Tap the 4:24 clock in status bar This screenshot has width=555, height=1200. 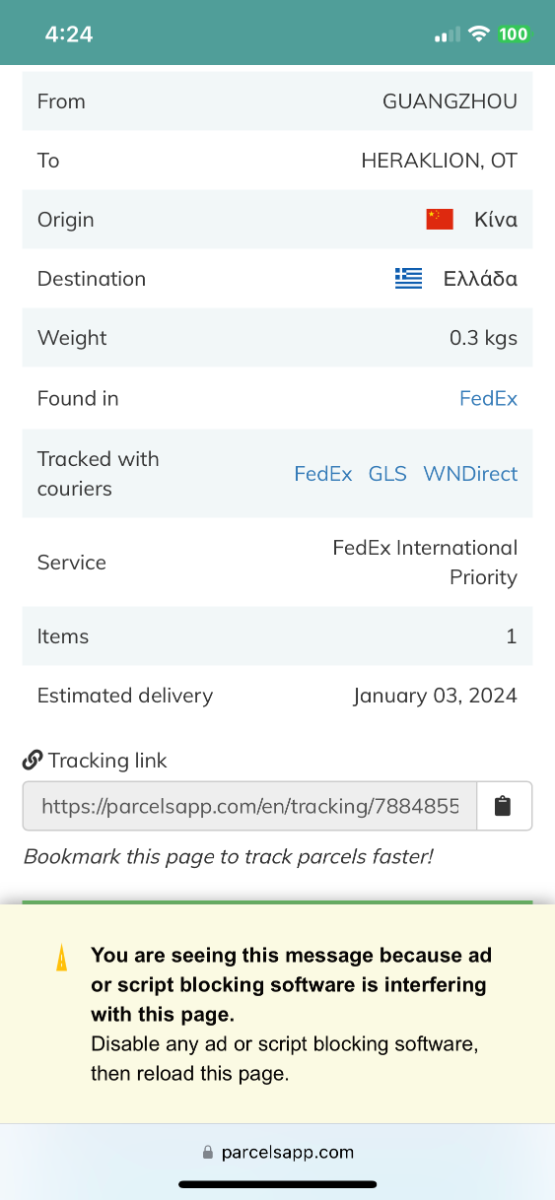coord(69,34)
